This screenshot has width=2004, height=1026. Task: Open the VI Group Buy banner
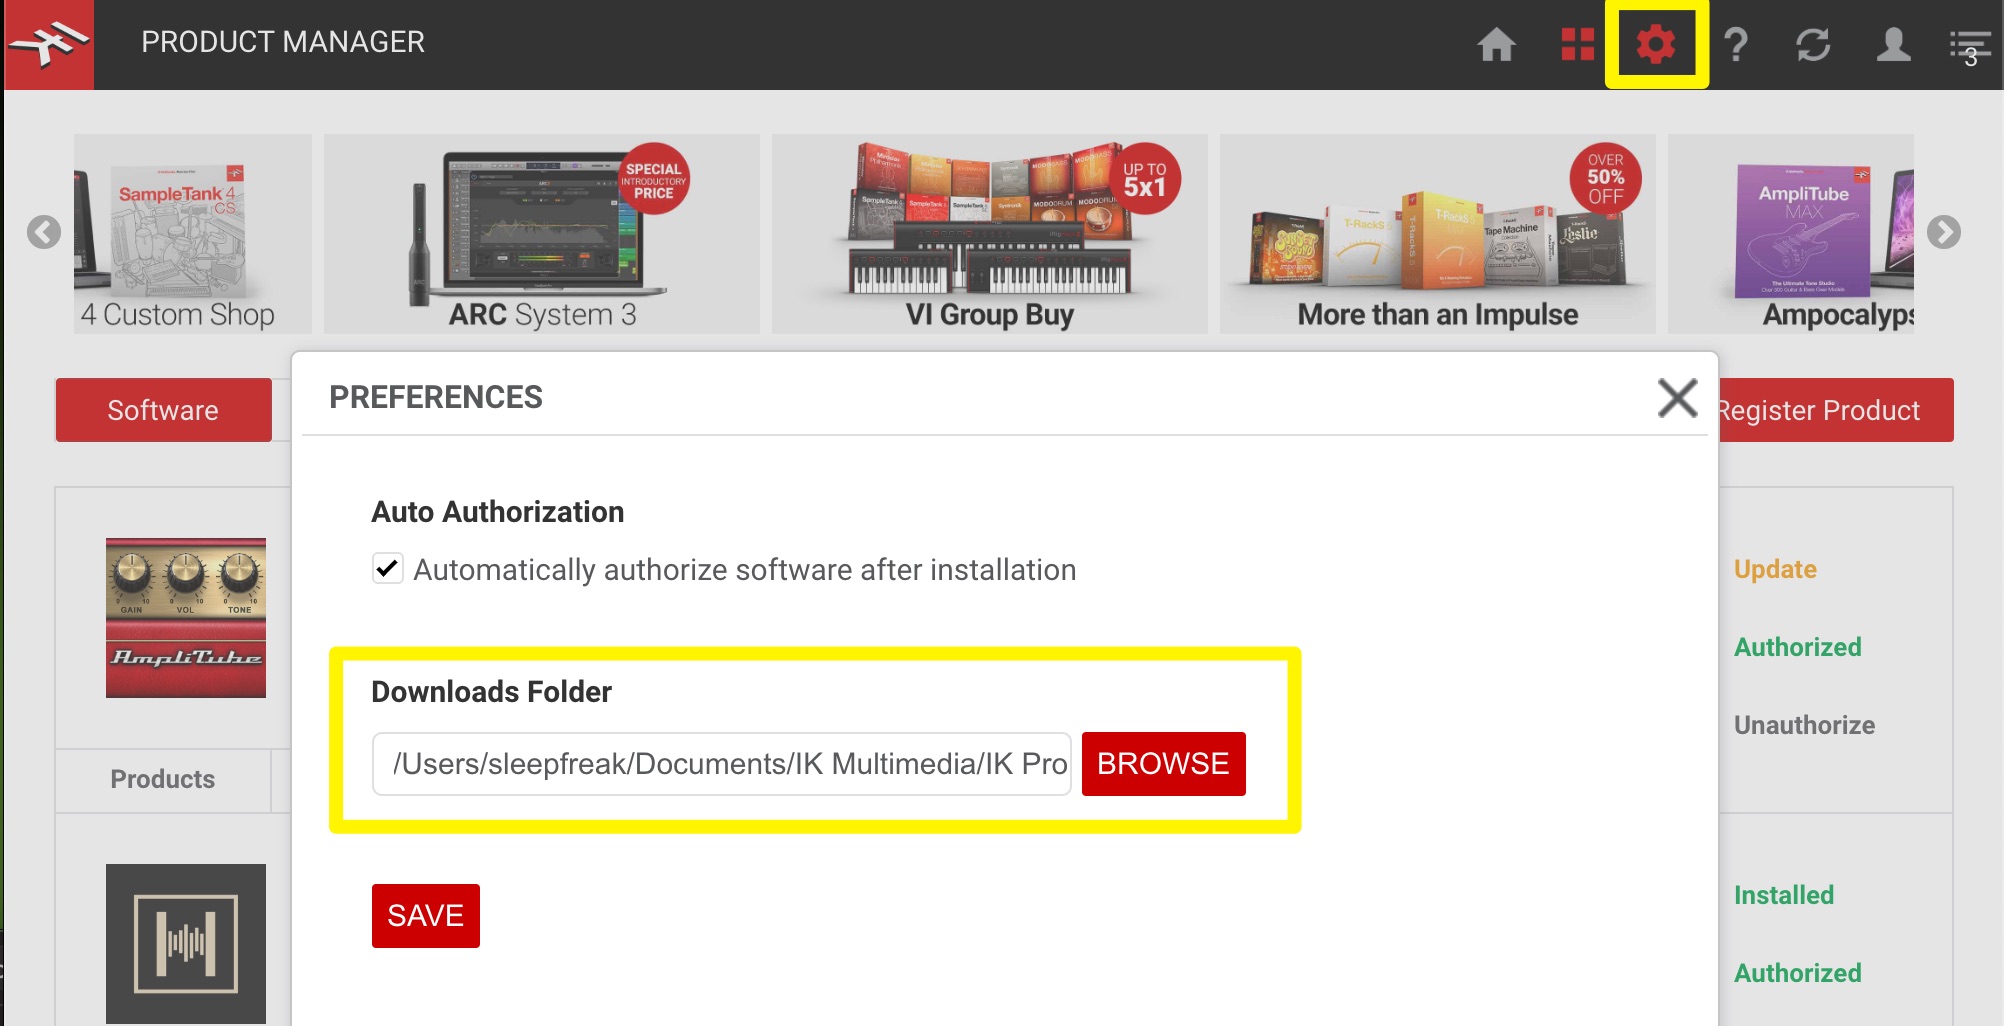(990, 233)
